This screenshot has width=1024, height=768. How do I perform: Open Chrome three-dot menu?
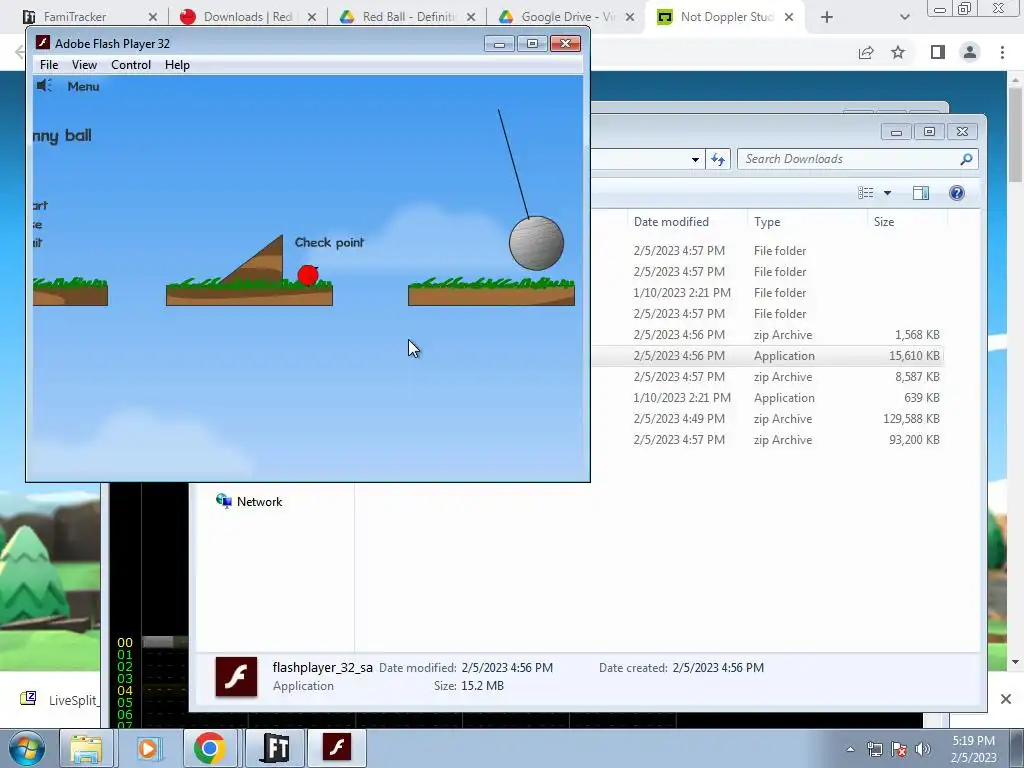click(x=1002, y=52)
